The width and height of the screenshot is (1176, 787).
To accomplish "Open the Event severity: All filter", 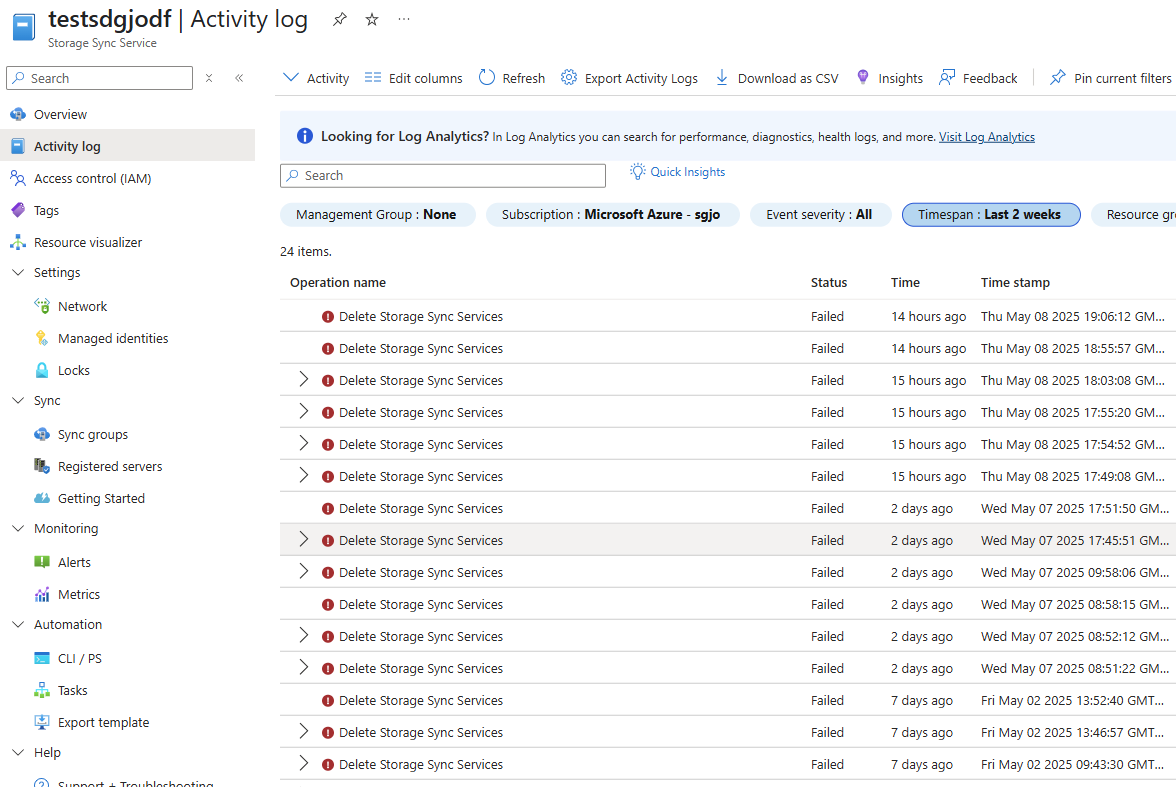I will click(820, 215).
